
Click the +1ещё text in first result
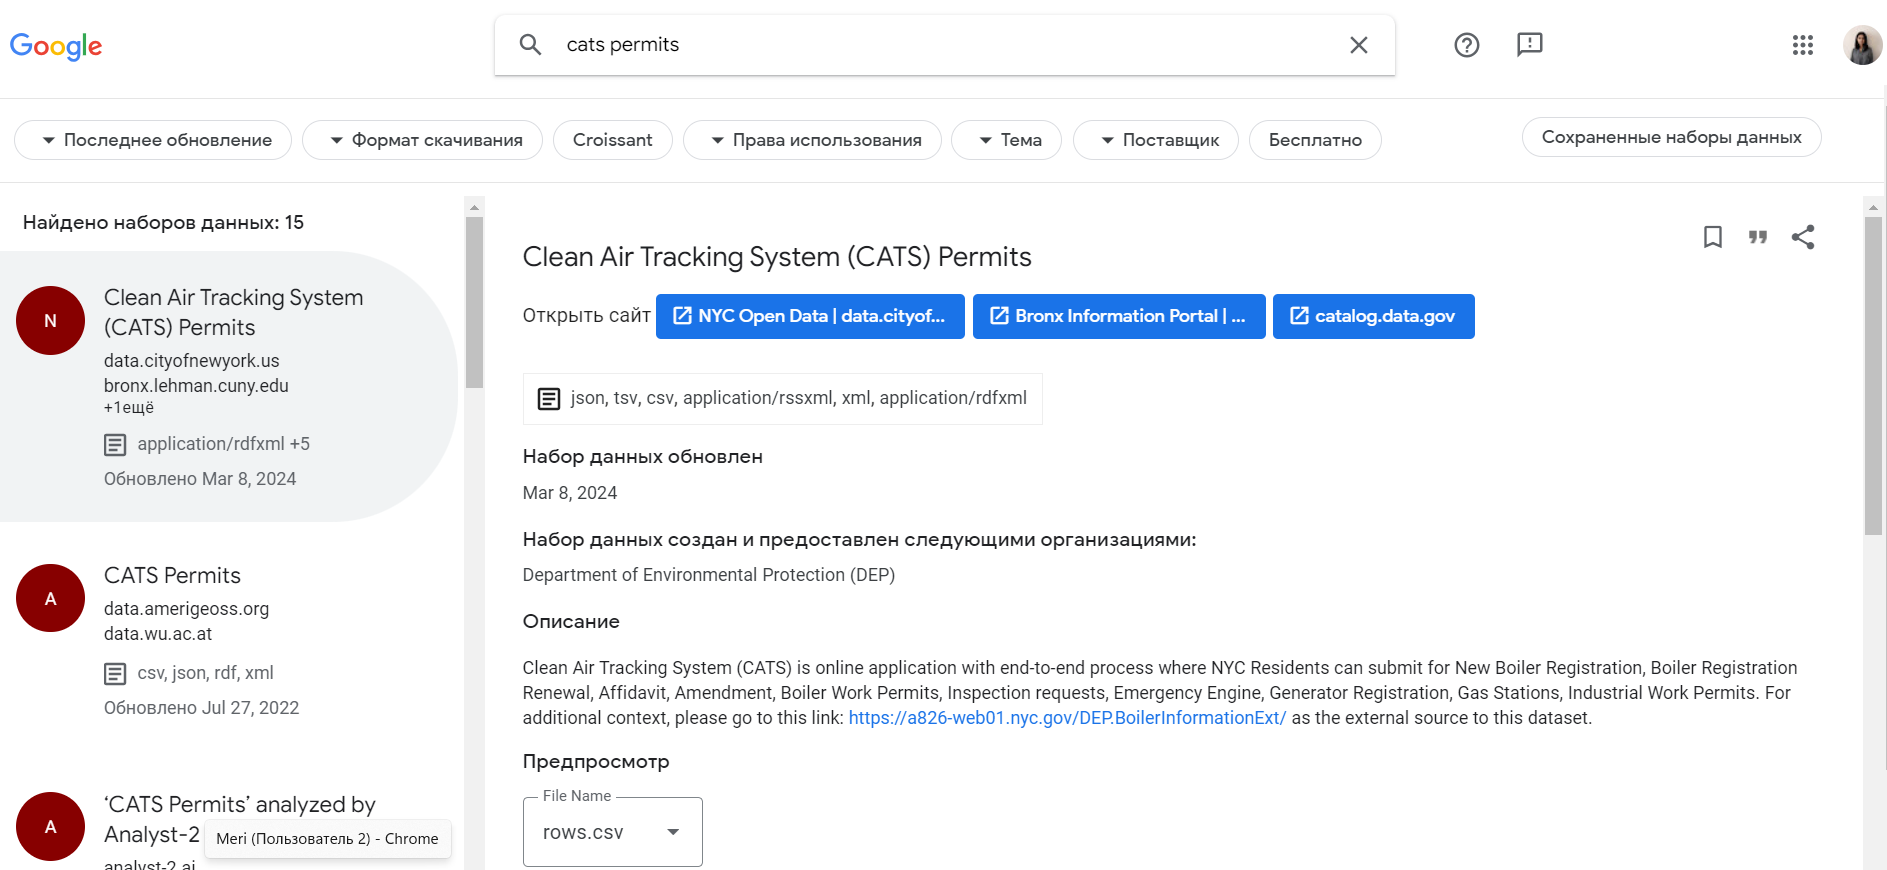click(x=129, y=408)
